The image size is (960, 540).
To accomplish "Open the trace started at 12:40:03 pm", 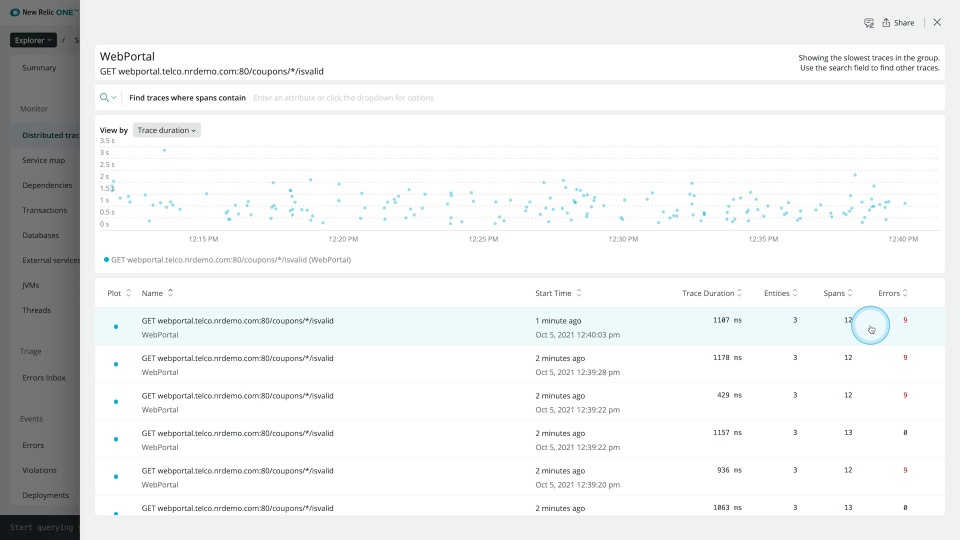I will click(x=520, y=327).
